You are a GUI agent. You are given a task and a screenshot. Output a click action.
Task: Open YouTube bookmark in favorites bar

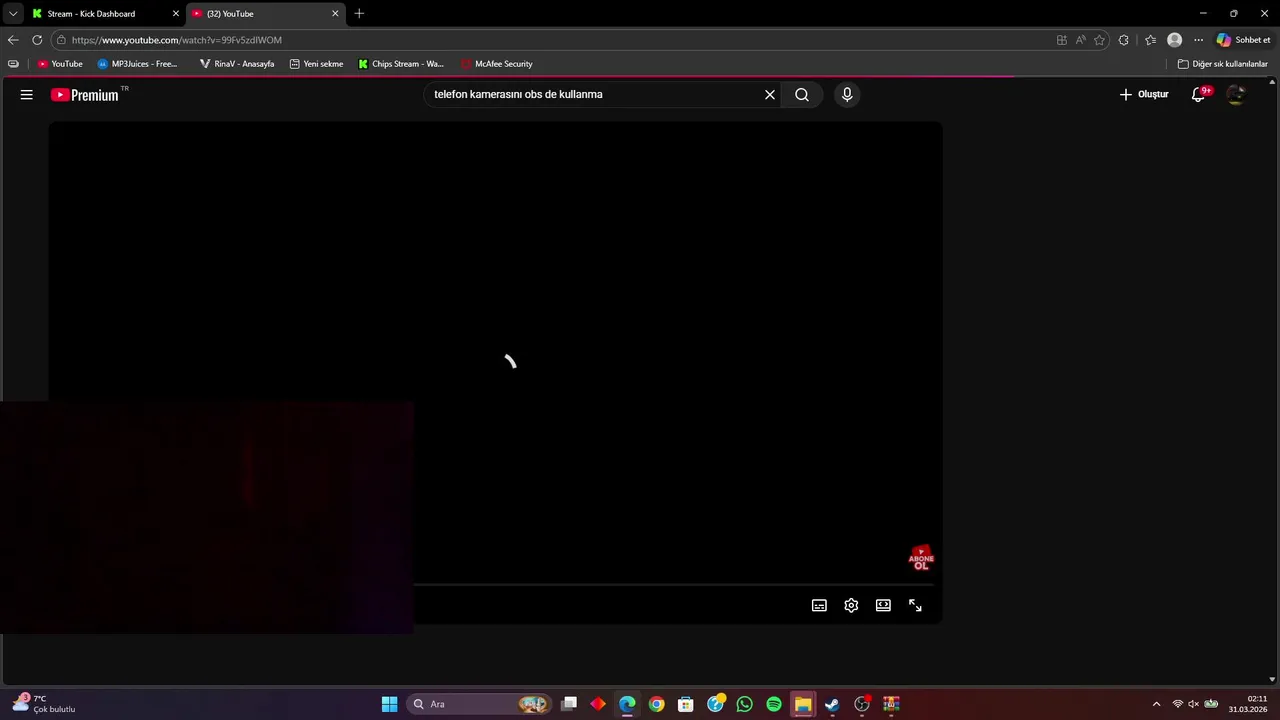(60, 64)
